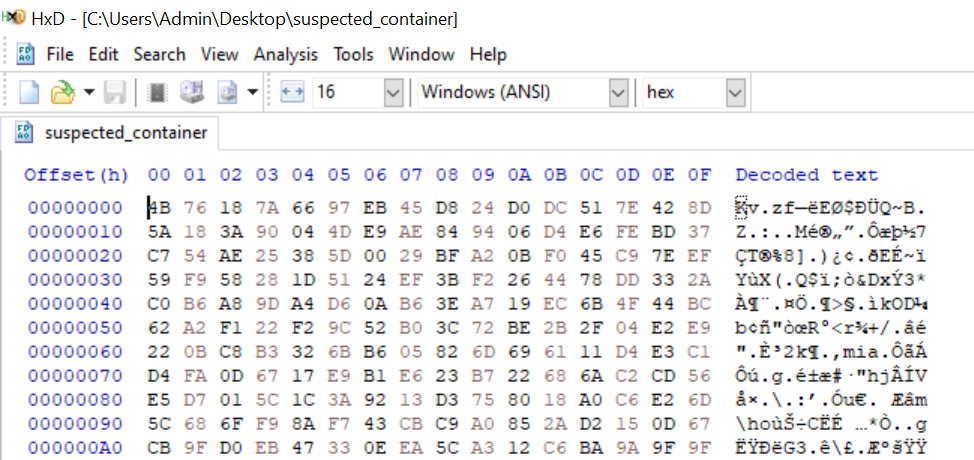
Task: Open the Analysis menu
Action: click(286, 54)
